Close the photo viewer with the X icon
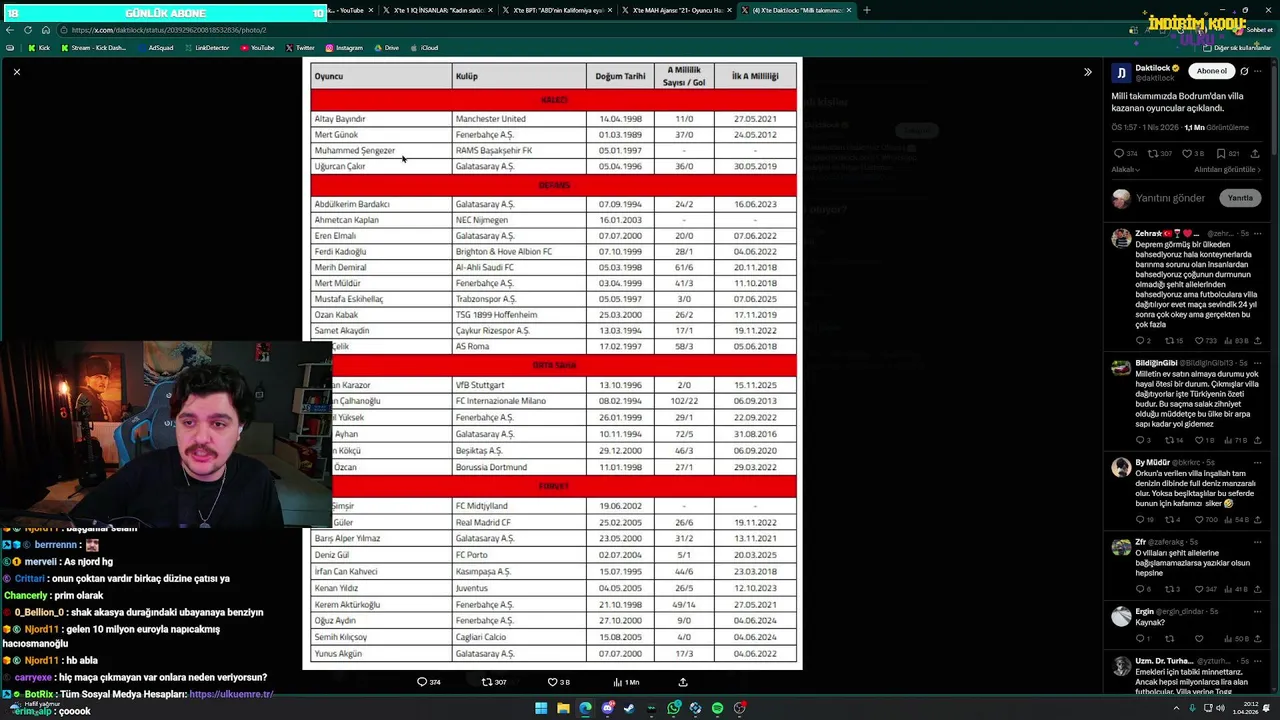Screen dimensions: 1280x720 pyautogui.click(x=17, y=72)
